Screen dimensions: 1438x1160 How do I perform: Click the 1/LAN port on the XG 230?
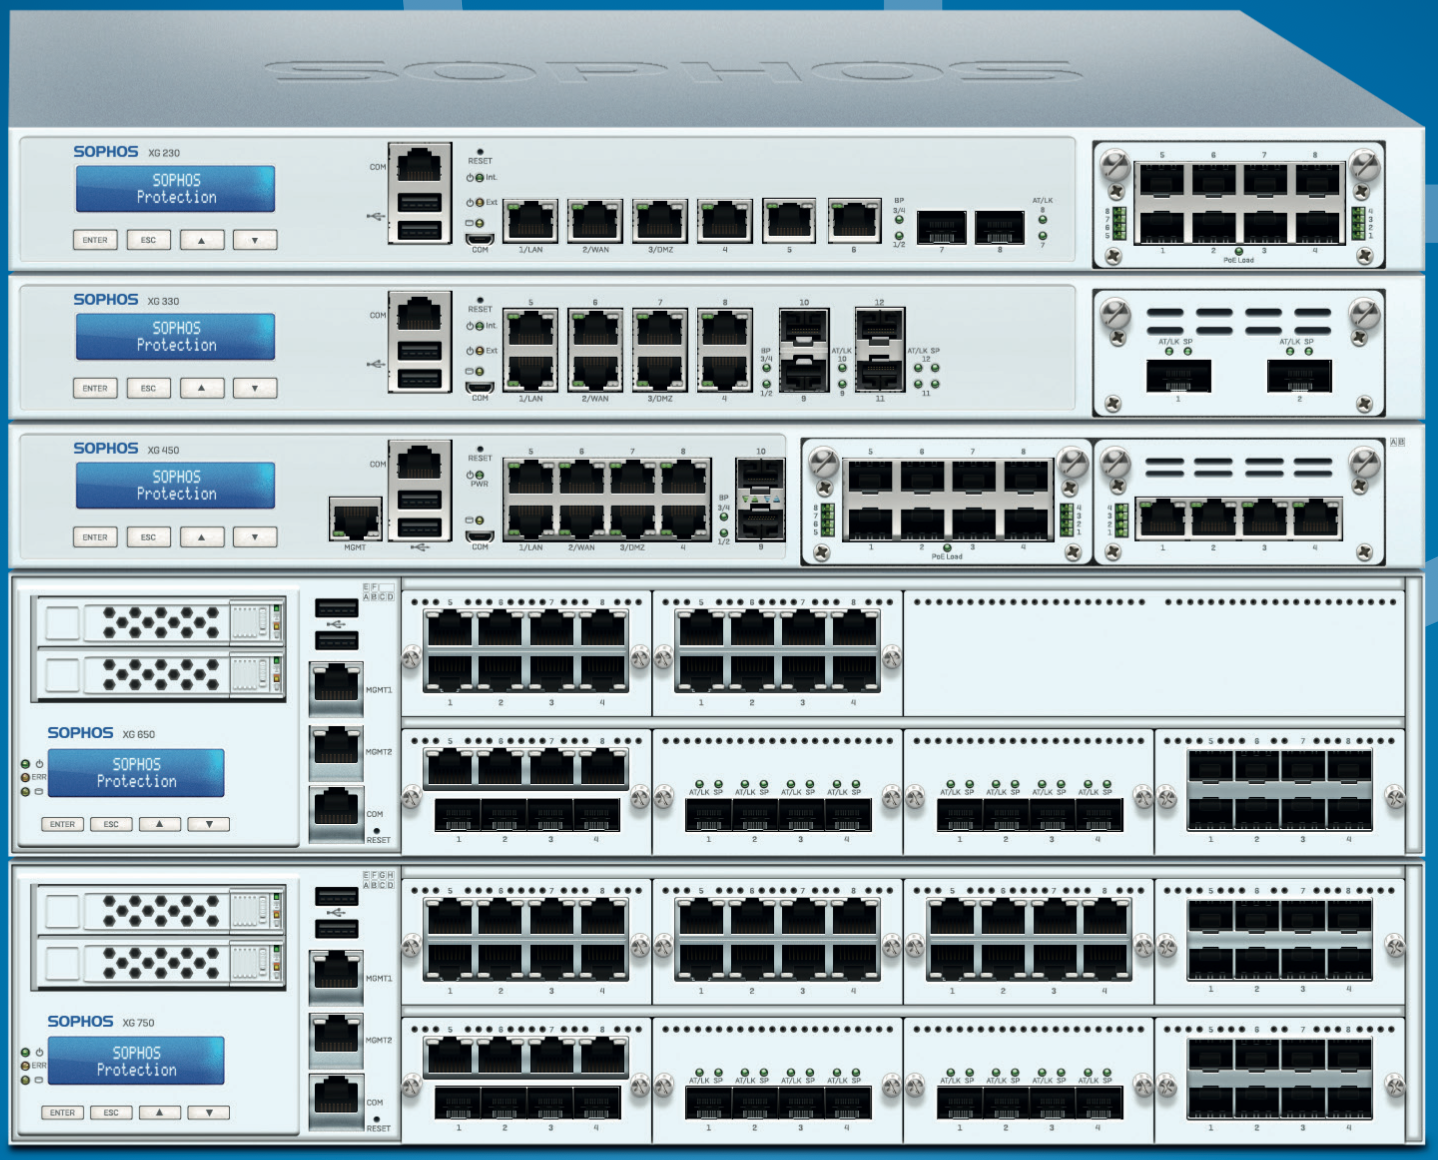[x=530, y=221]
